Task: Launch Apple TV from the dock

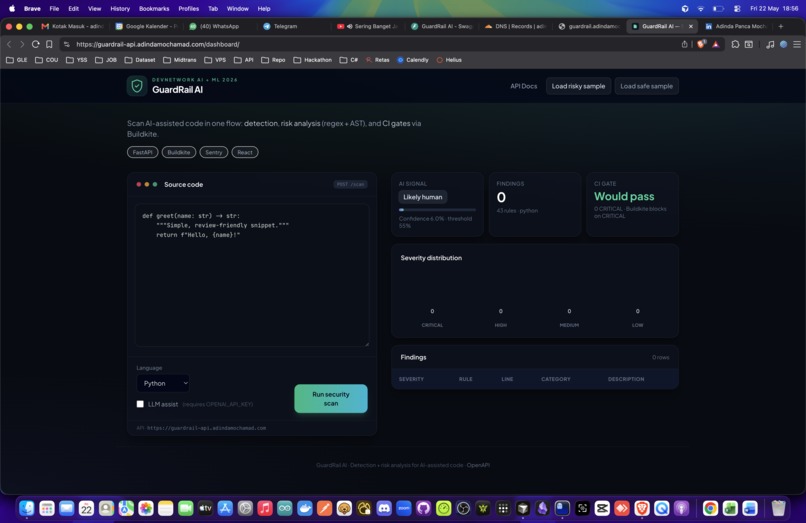Action: [205, 509]
